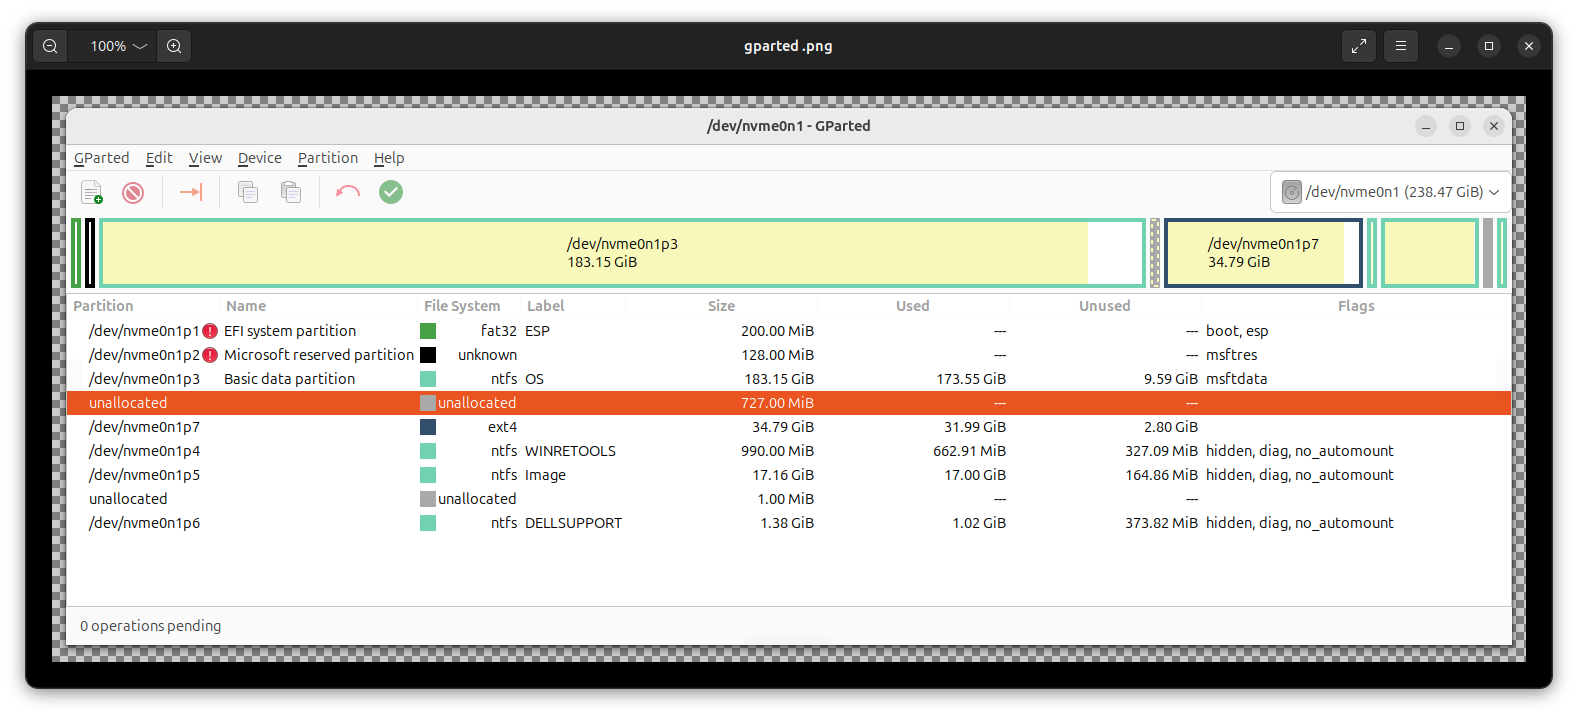Screen dimensions: 1578x717
Task: Zoom out using the image viewer's magnifier icon
Action: tap(50, 46)
